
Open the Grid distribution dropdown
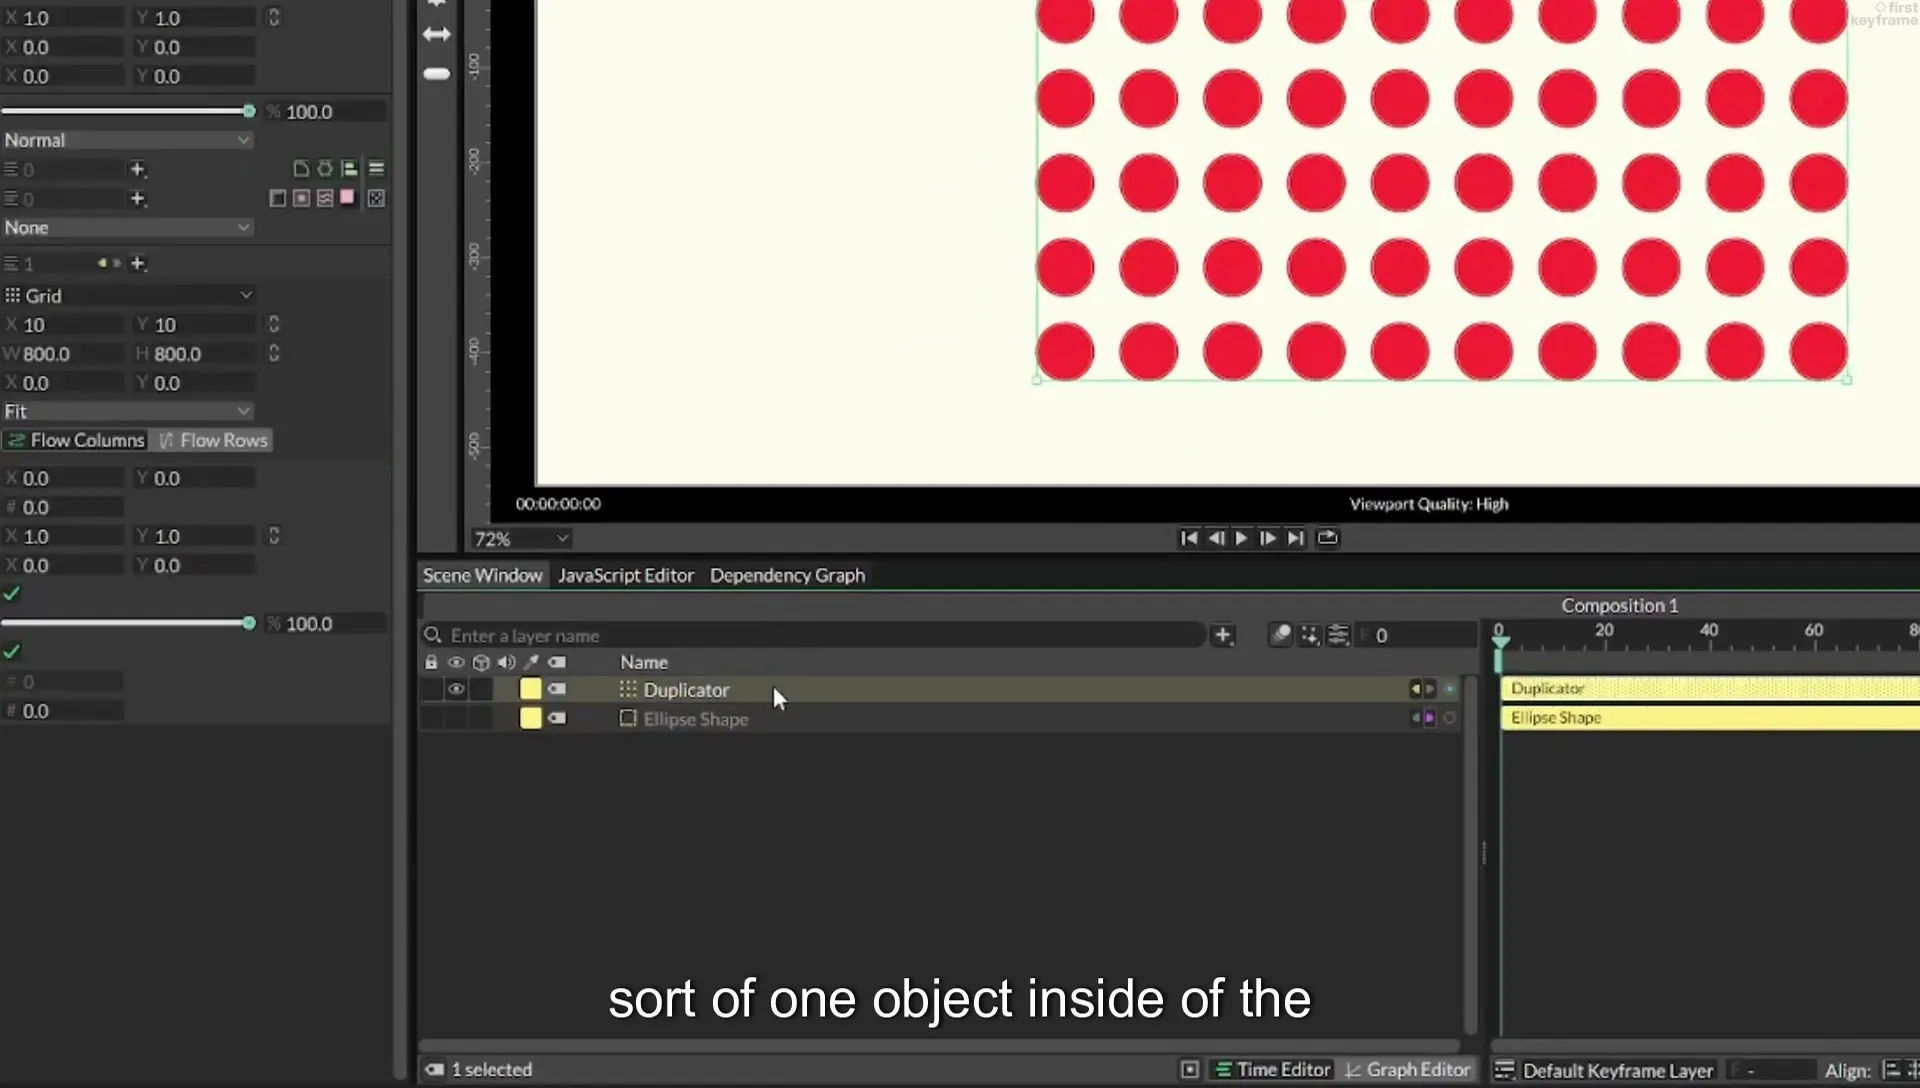point(127,295)
